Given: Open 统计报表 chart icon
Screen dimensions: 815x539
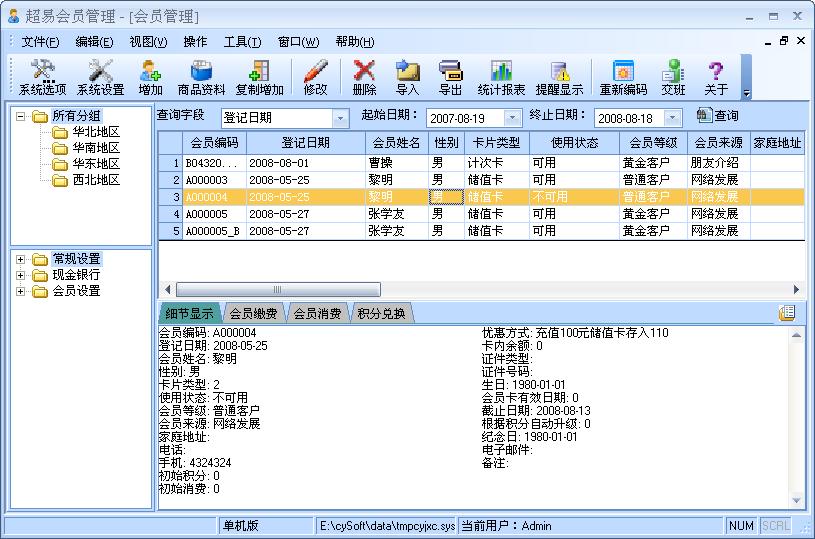Looking at the screenshot, I should 501,77.
